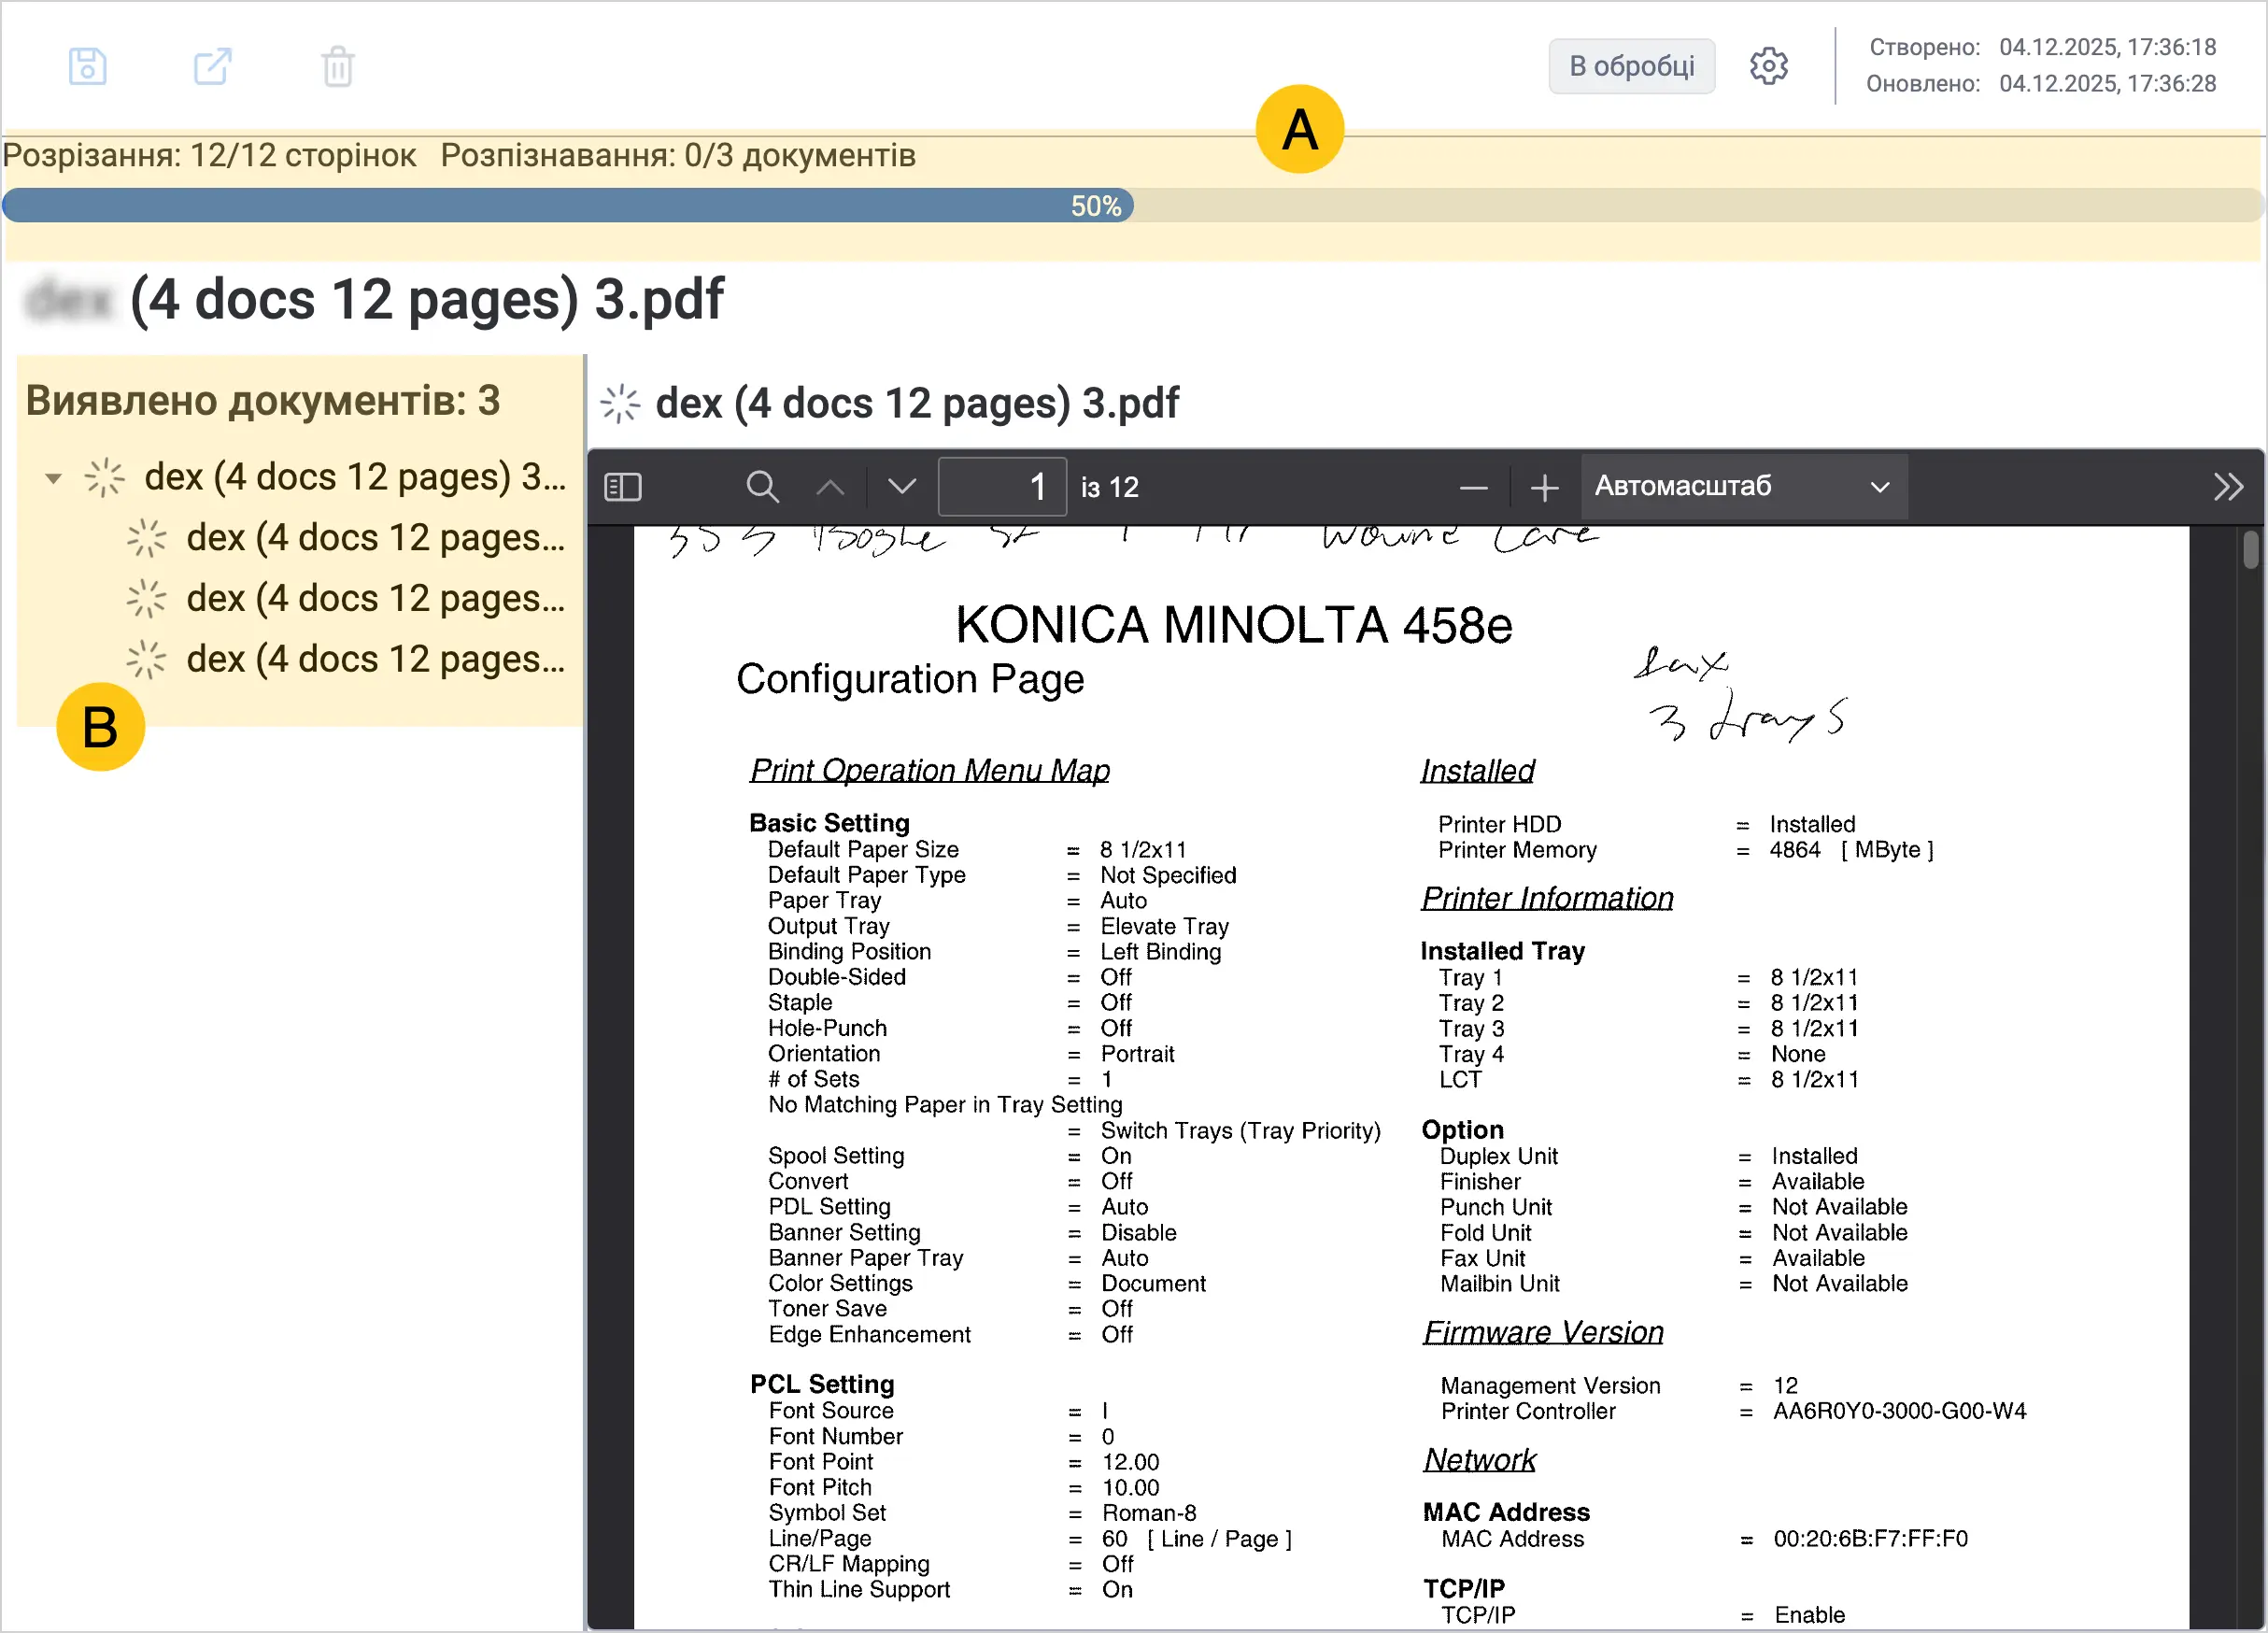The width and height of the screenshot is (2268, 1633).
Task: Select the first child document in tree
Action: [375, 538]
